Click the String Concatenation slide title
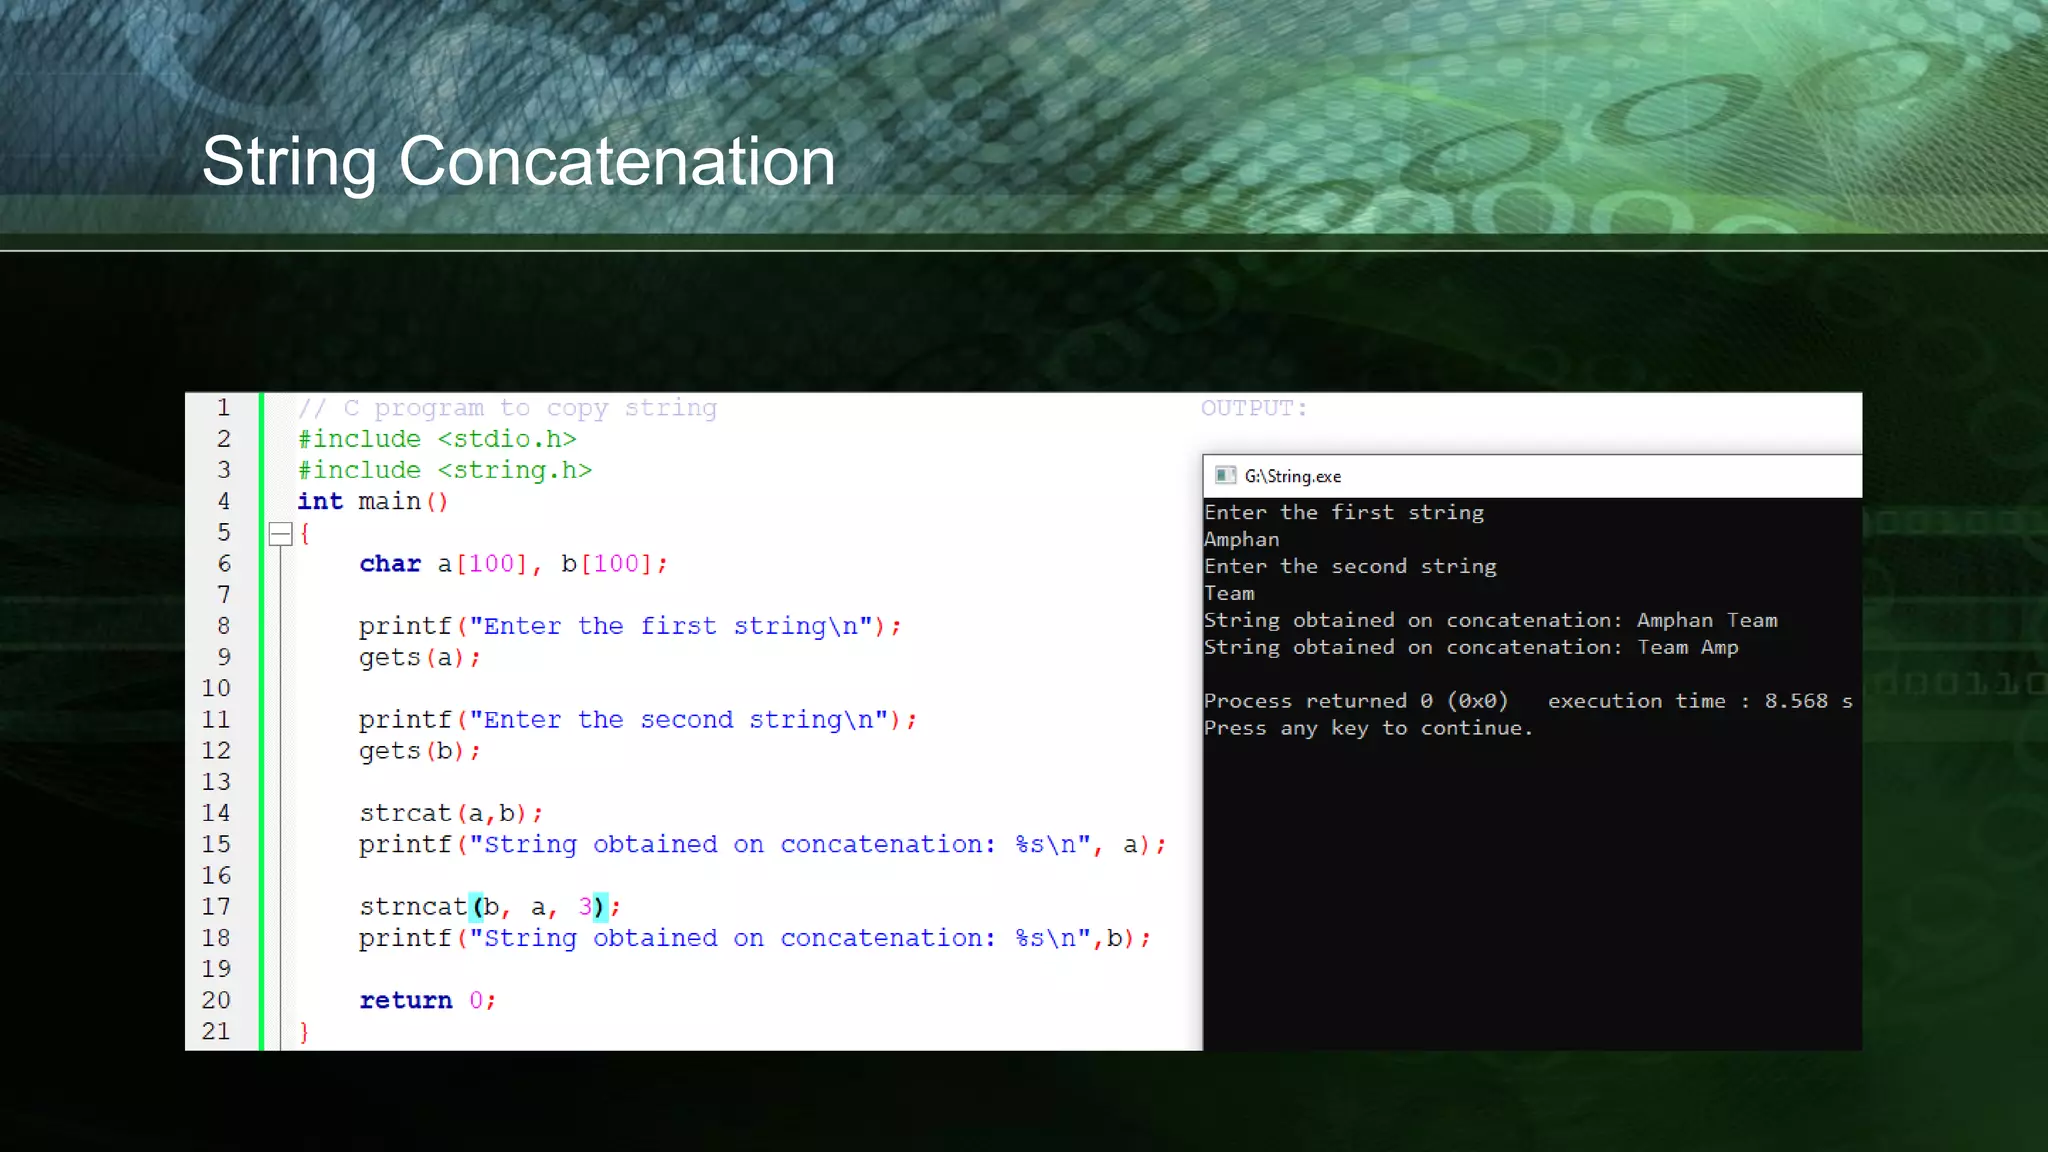Viewport: 2048px width, 1152px height. tap(518, 161)
